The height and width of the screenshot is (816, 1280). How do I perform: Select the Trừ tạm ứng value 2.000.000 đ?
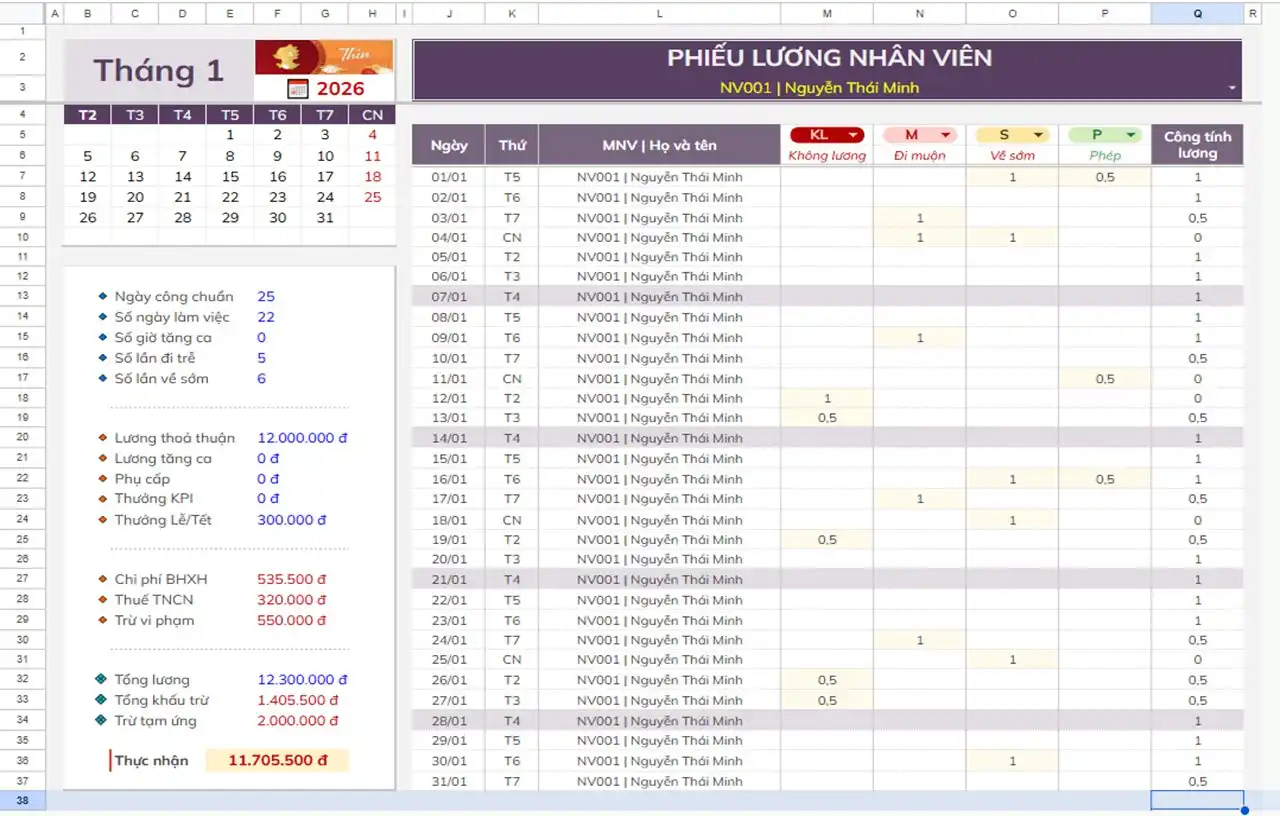click(298, 721)
